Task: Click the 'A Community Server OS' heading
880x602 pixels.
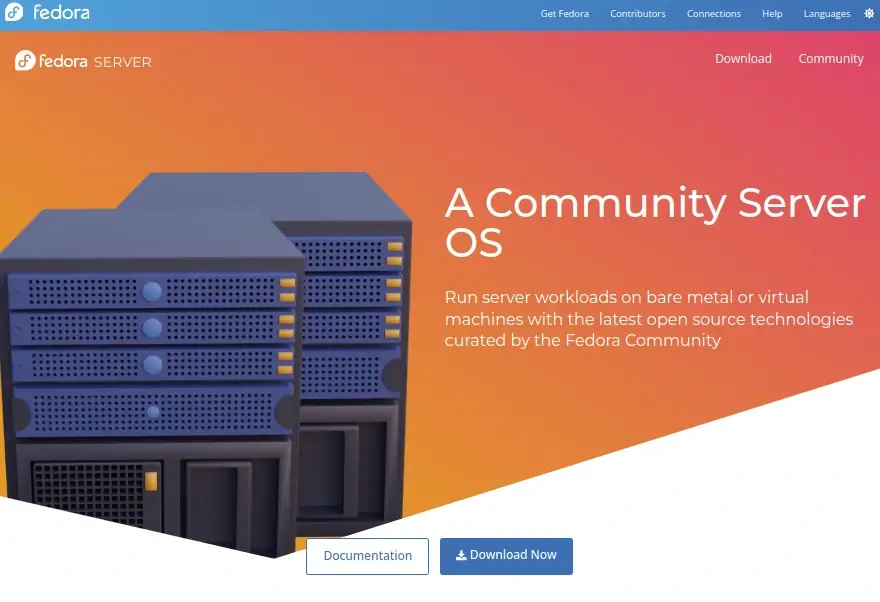Action: [x=654, y=222]
